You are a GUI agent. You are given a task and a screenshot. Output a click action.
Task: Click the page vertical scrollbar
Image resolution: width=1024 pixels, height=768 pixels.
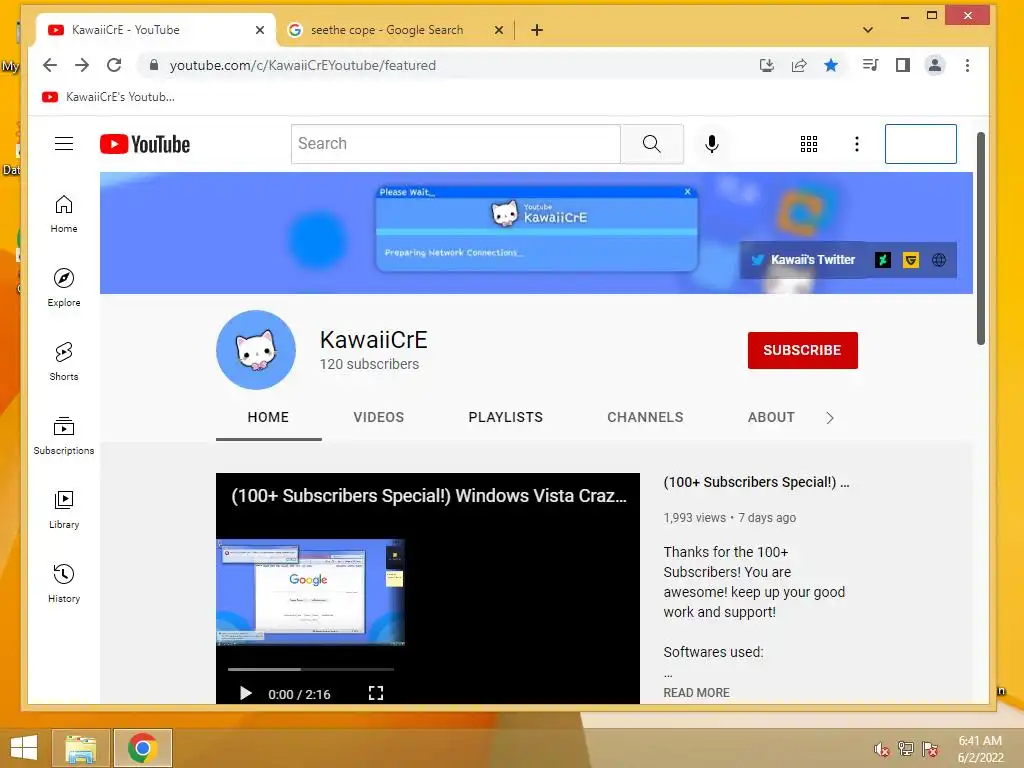980,238
